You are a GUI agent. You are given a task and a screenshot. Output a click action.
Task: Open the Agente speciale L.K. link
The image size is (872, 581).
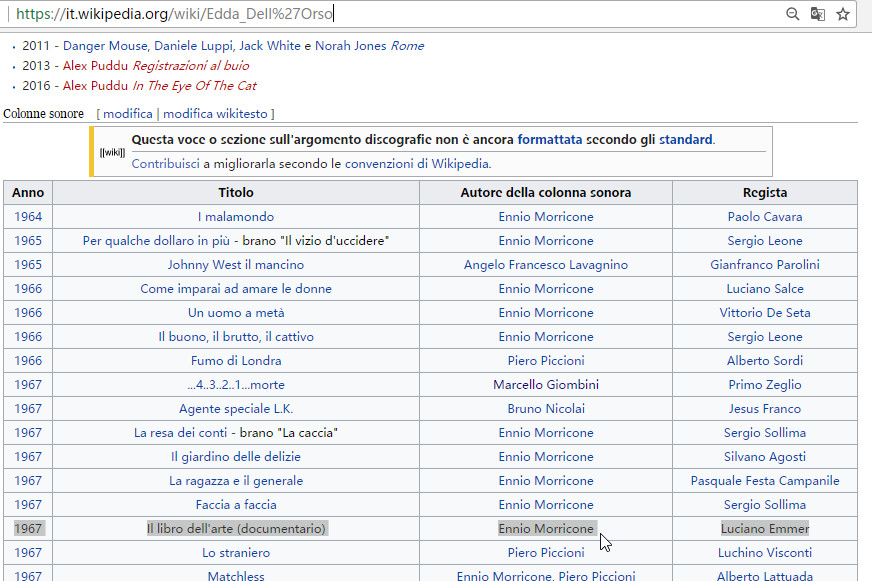pos(236,409)
